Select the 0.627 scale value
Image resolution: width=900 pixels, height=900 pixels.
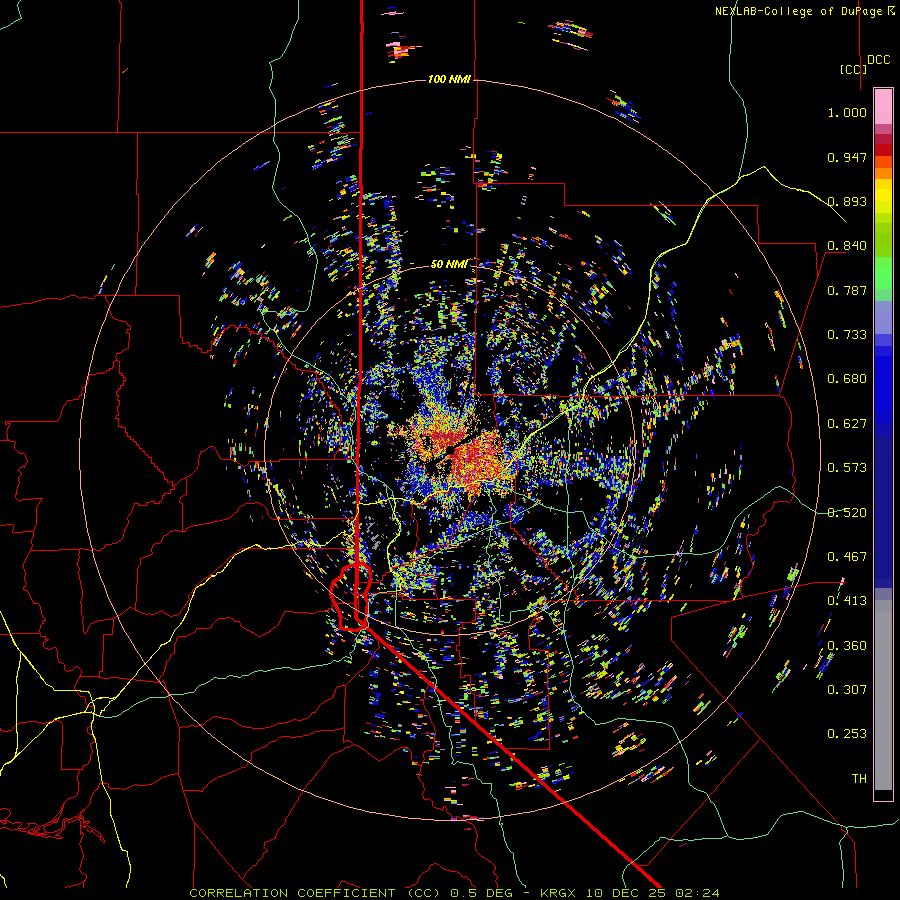coord(847,424)
